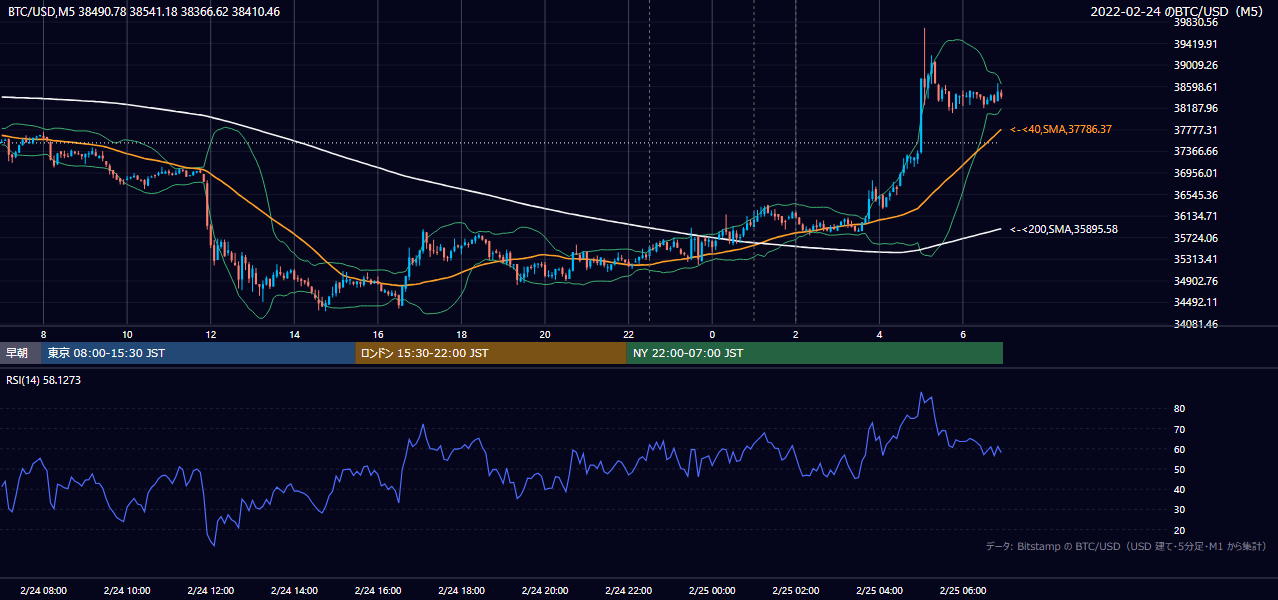Click hour label 12 under price chart
This screenshot has height=600, width=1278.
click(x=210, y=334)
